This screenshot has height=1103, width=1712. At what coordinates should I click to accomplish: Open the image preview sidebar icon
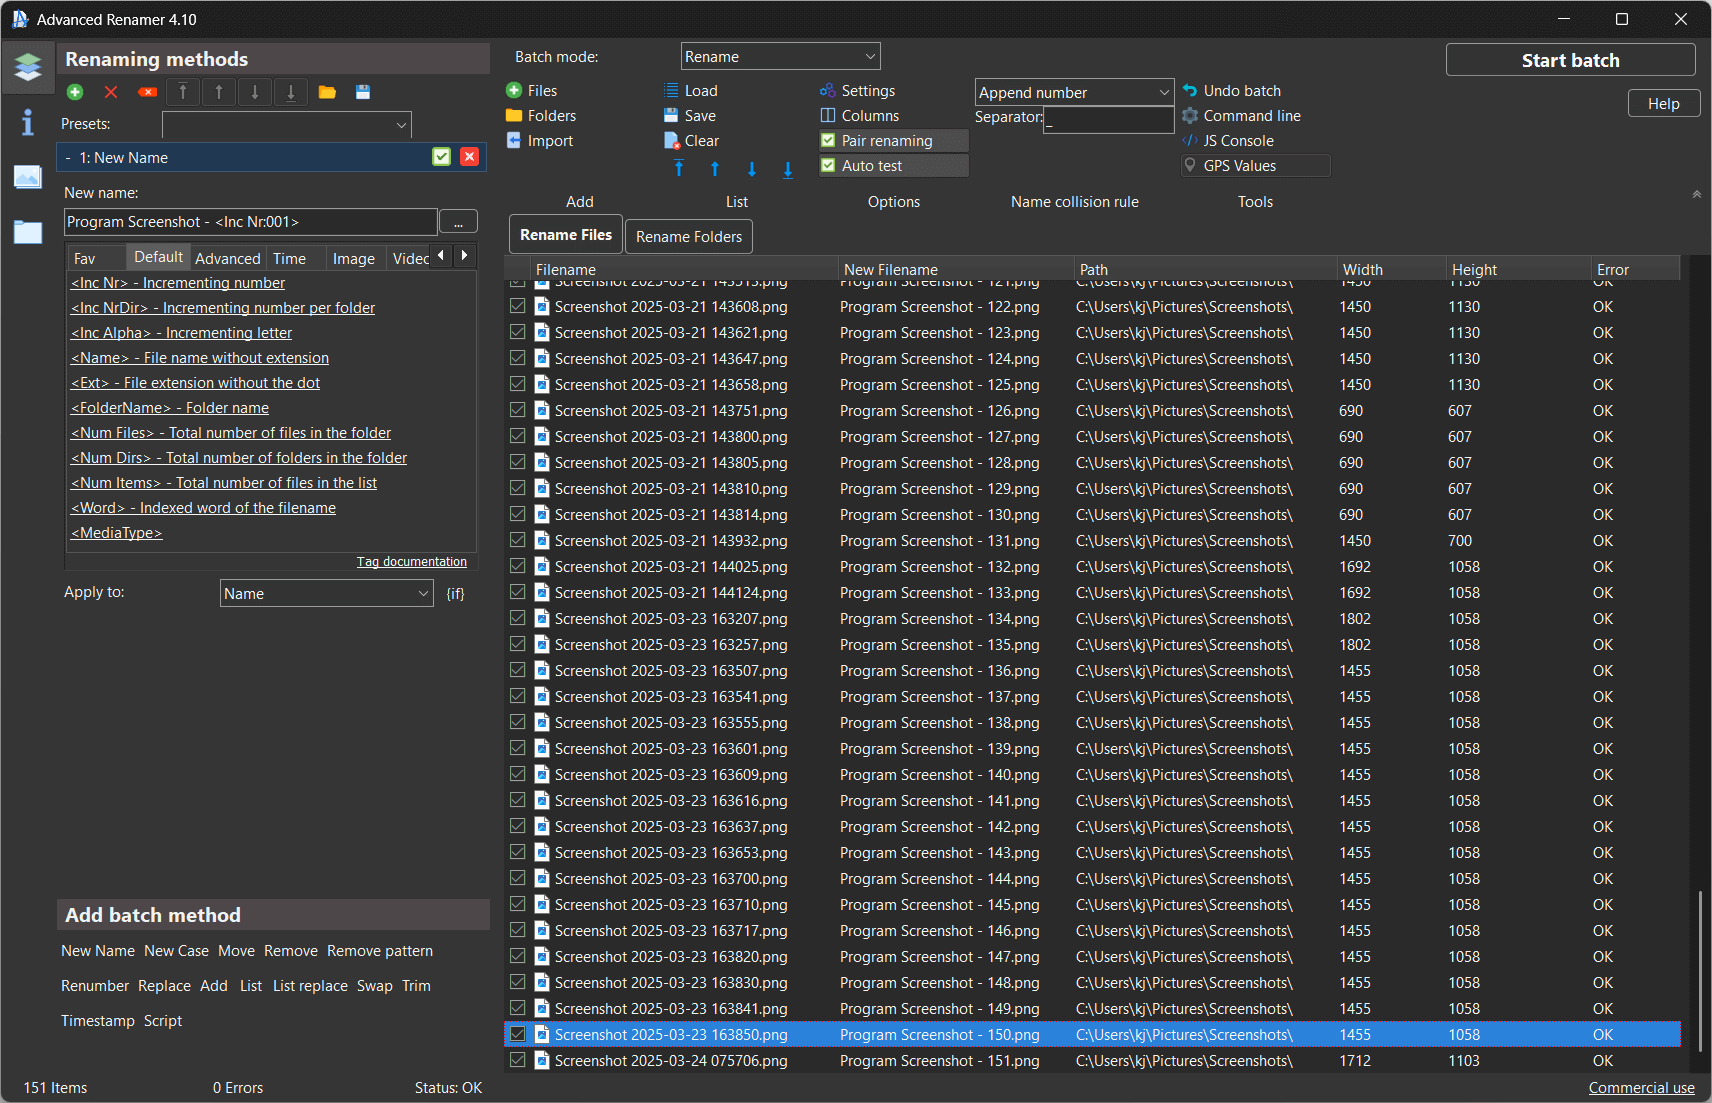point(28,177)
